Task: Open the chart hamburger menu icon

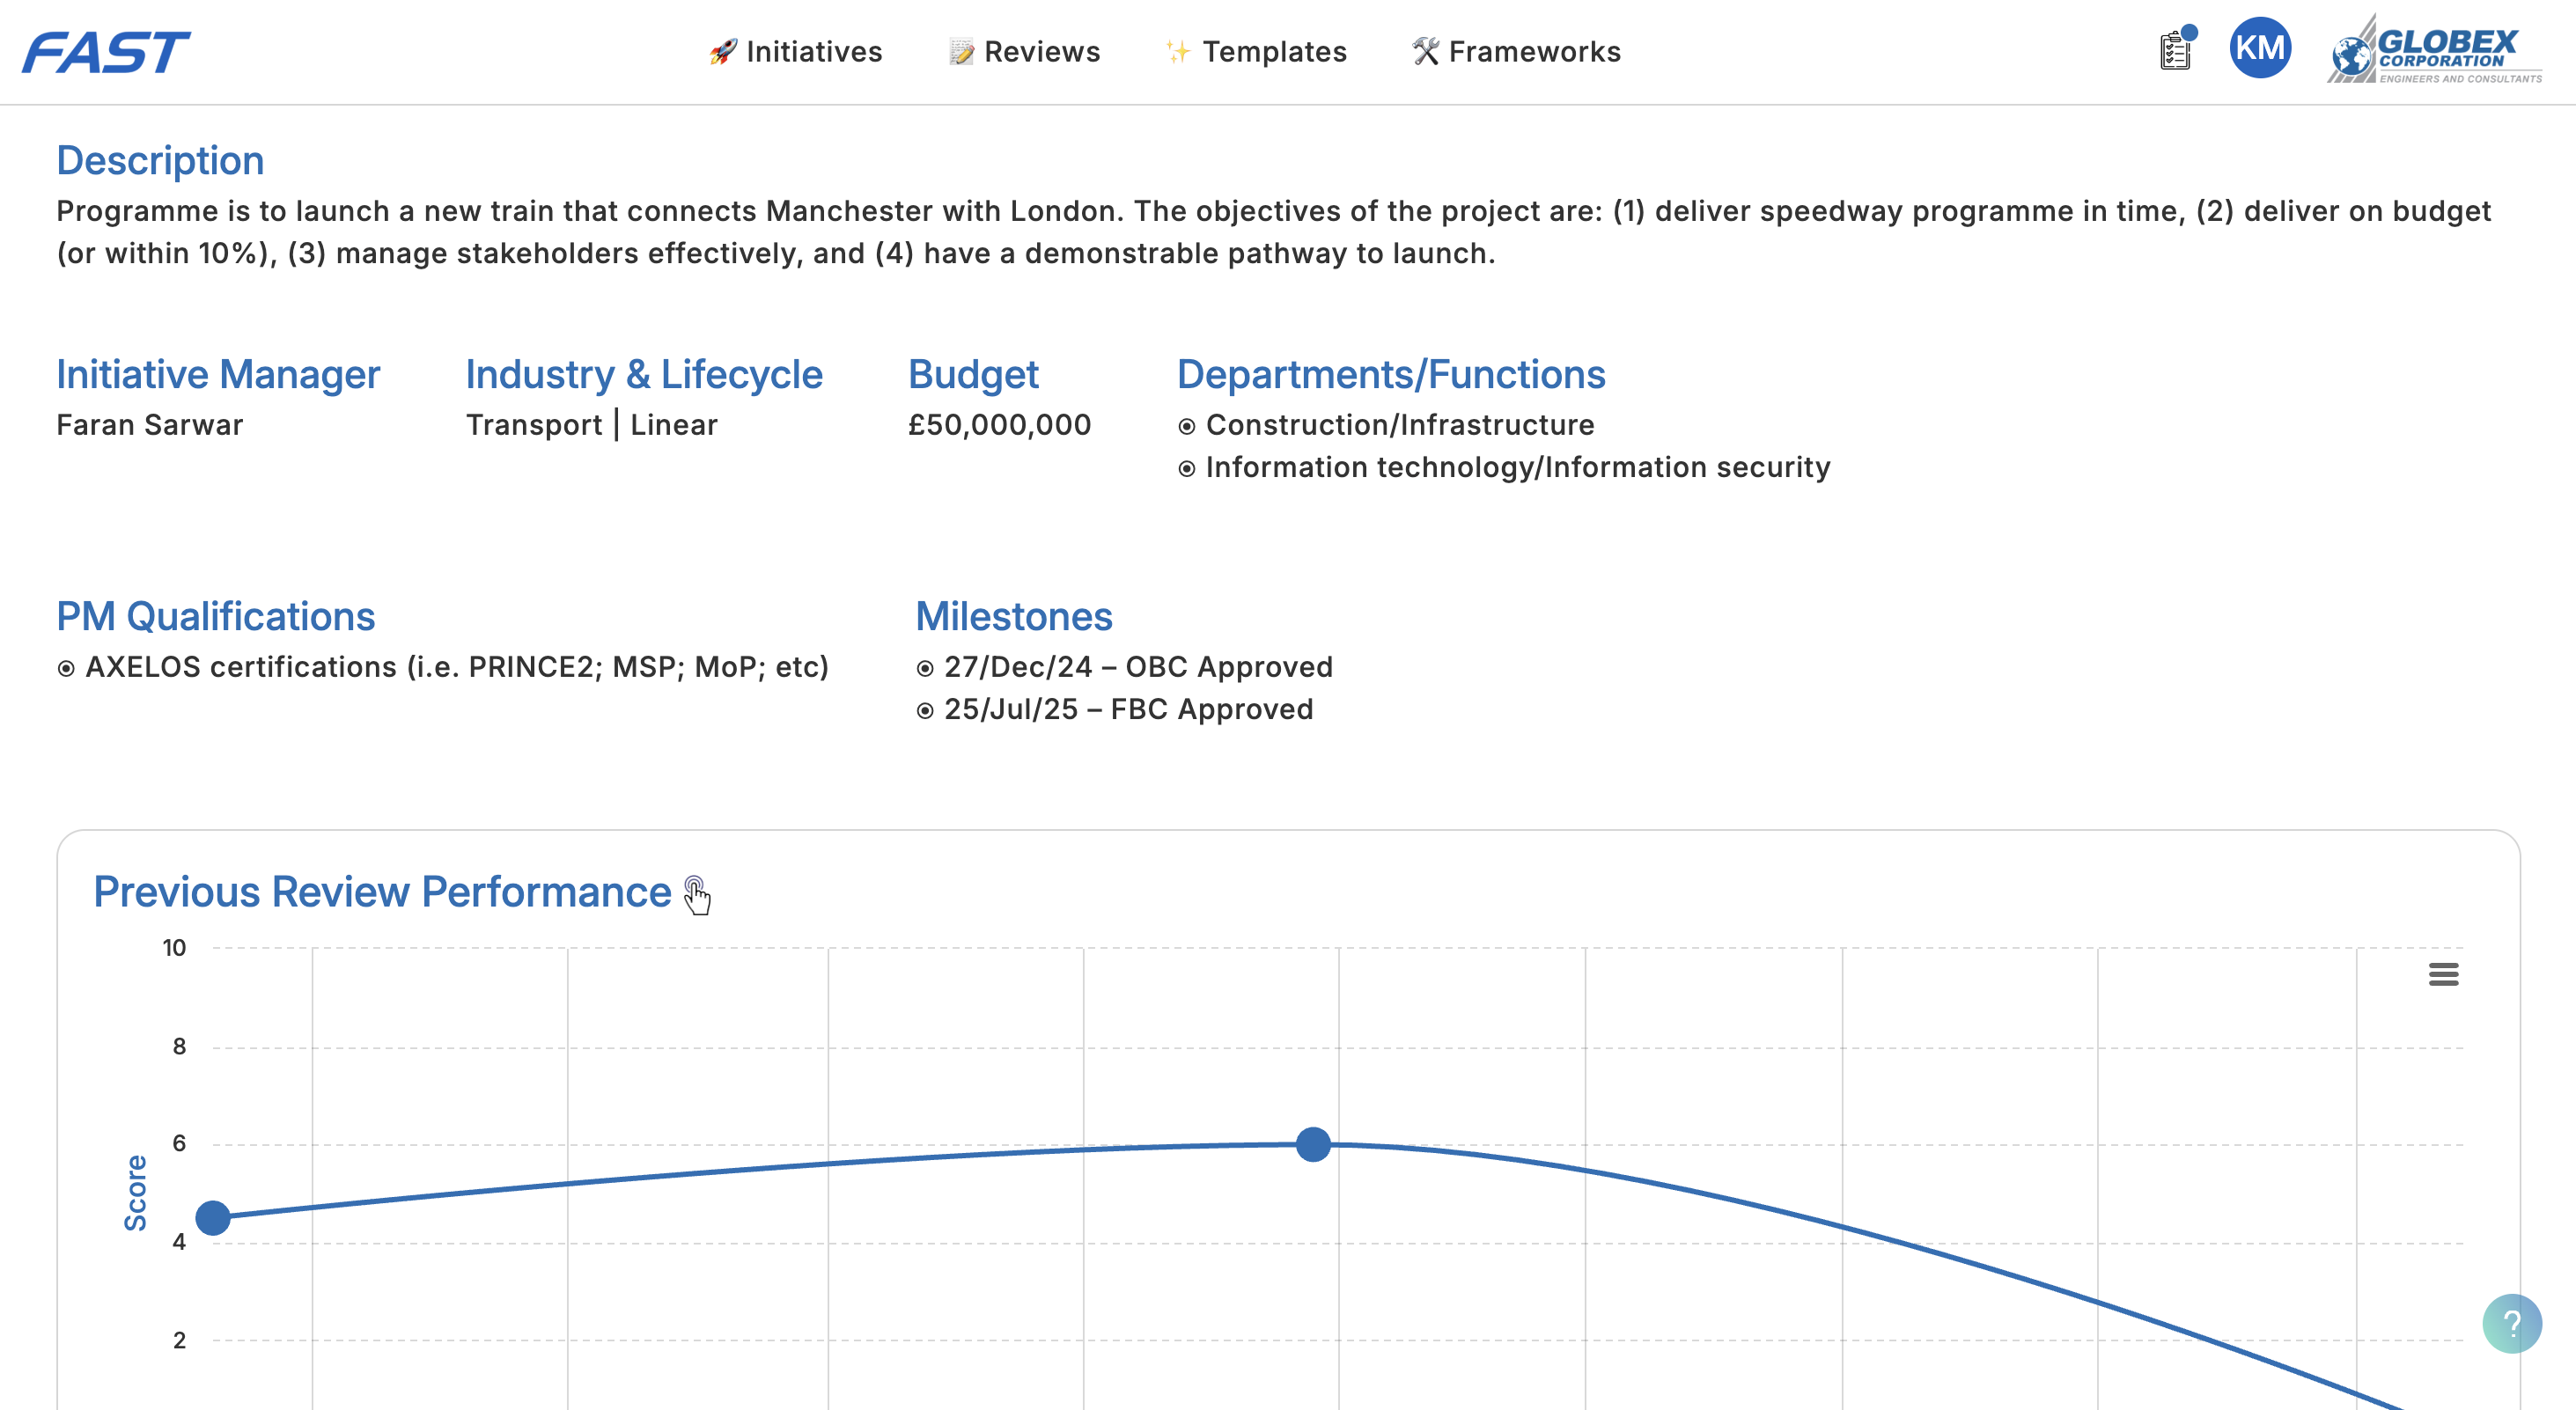Action: 2442,974
